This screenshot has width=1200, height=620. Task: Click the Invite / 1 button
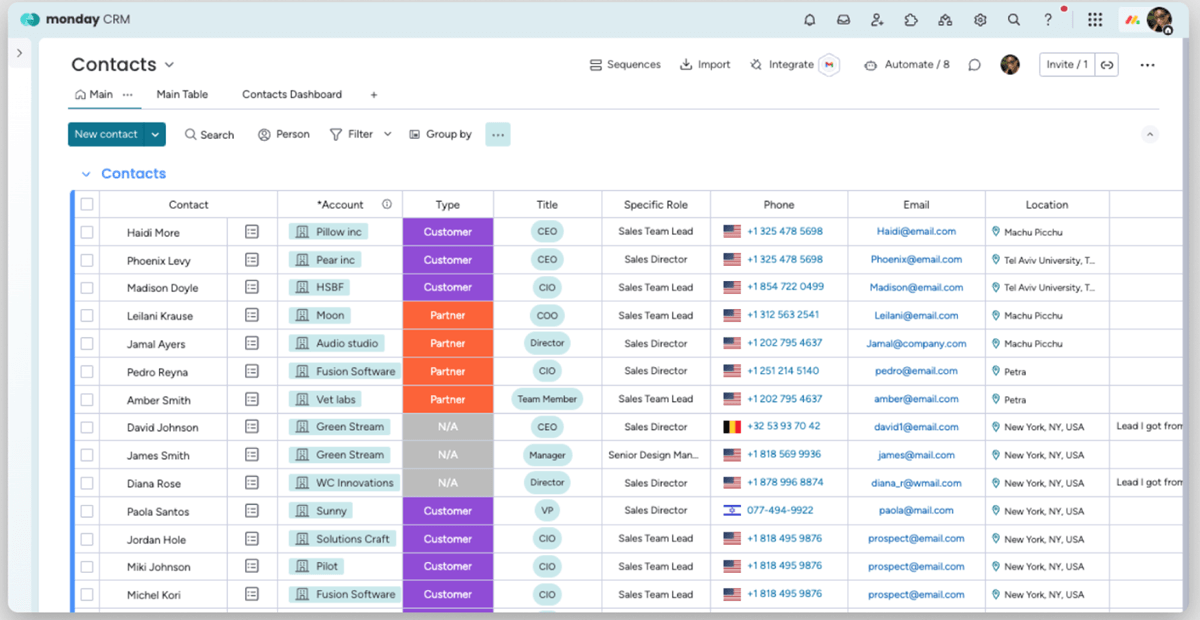click(1067, 65)
